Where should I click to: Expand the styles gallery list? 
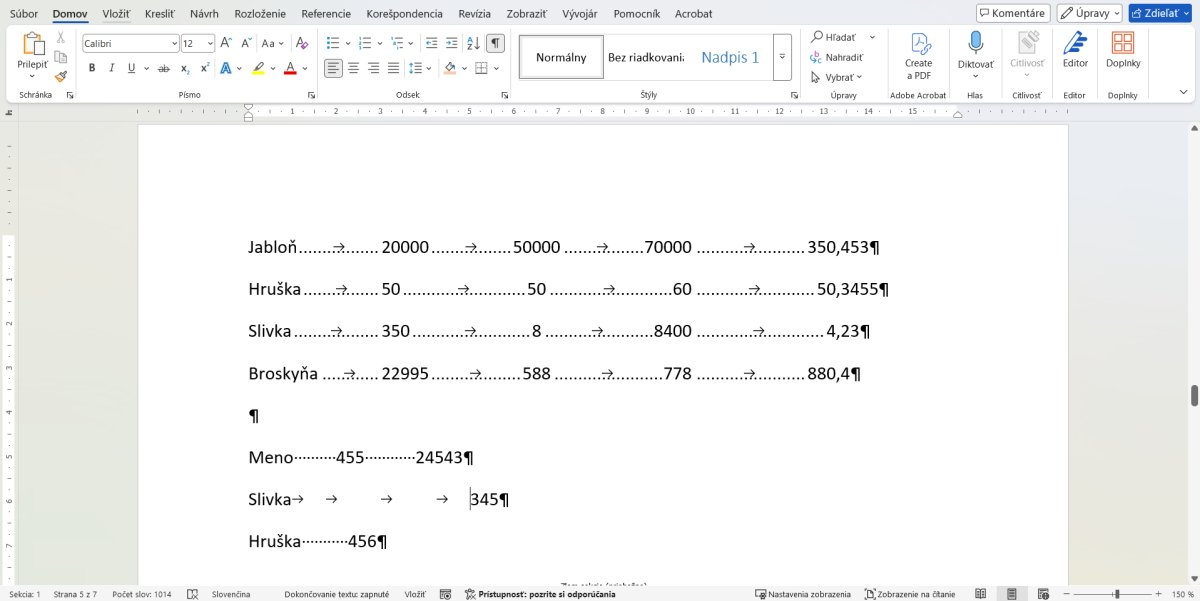tap(782, 57)
